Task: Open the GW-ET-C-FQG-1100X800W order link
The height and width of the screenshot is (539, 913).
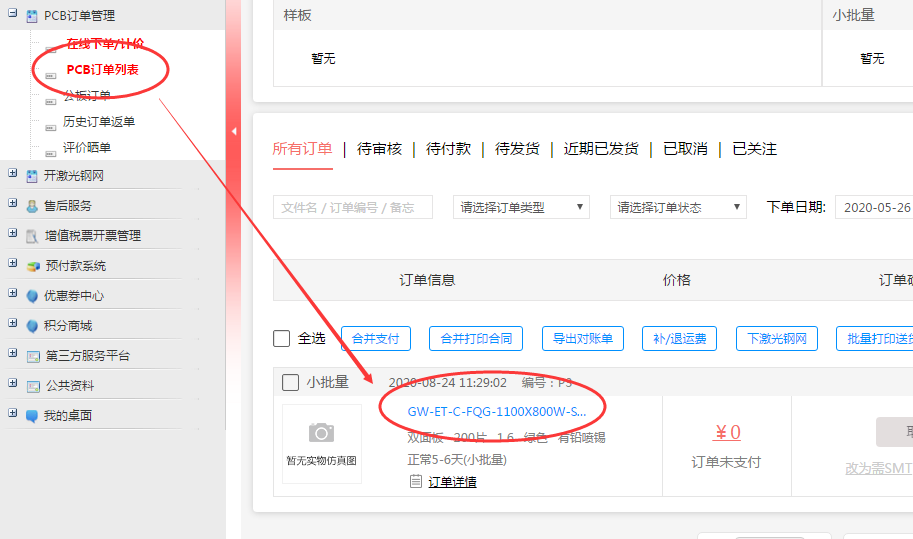Action: (496, 411)
